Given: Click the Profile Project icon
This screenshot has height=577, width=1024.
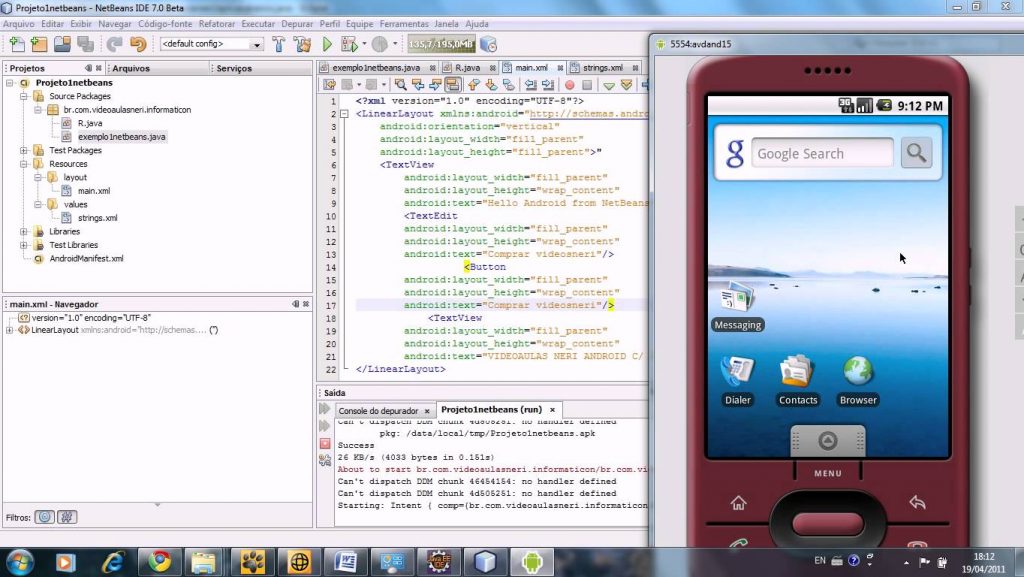Looking at the screenshot, I should [379, 44].
